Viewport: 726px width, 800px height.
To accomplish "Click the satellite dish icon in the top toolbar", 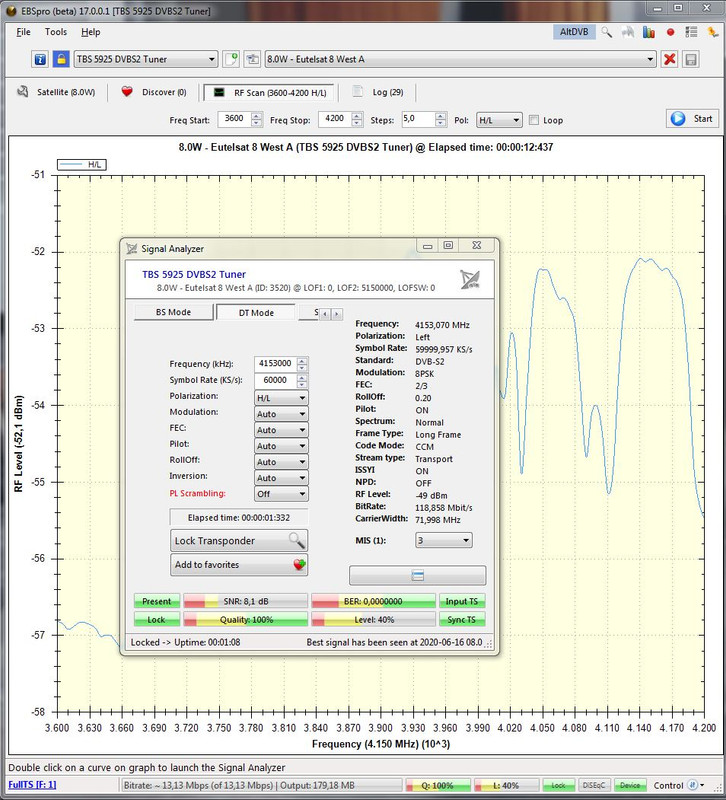I will [x=628, y=32].
